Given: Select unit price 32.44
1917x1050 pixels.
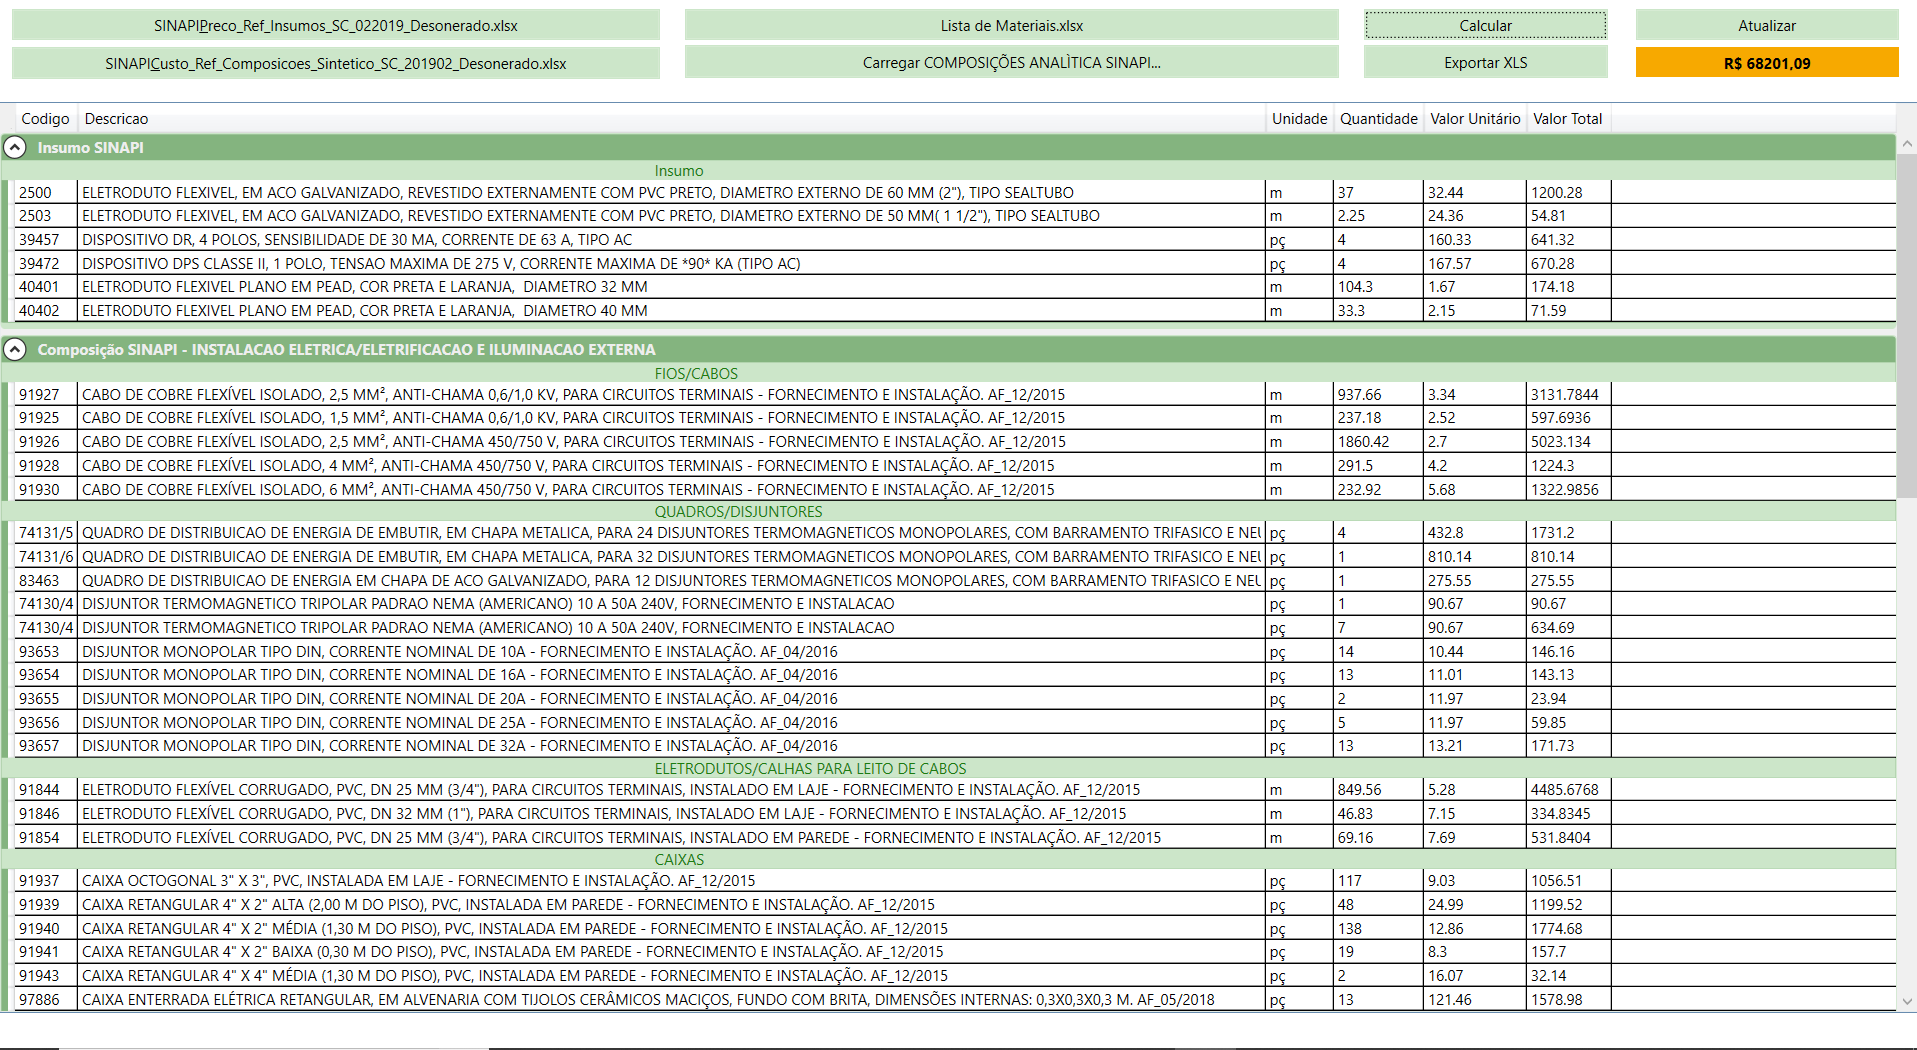Looking at the screenshot, I should click(1474, 193).
